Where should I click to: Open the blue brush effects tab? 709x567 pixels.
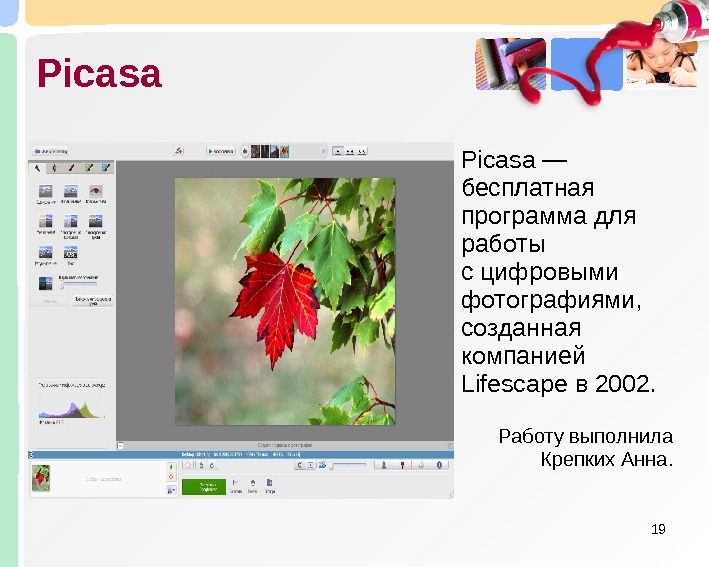tap(106, 168)
